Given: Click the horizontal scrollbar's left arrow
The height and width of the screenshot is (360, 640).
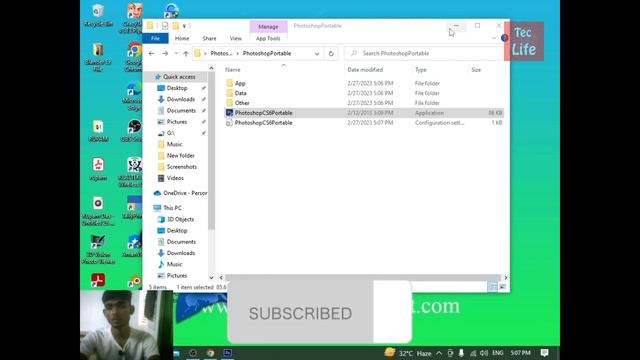Looking at the screenshot, I should 221,278.
